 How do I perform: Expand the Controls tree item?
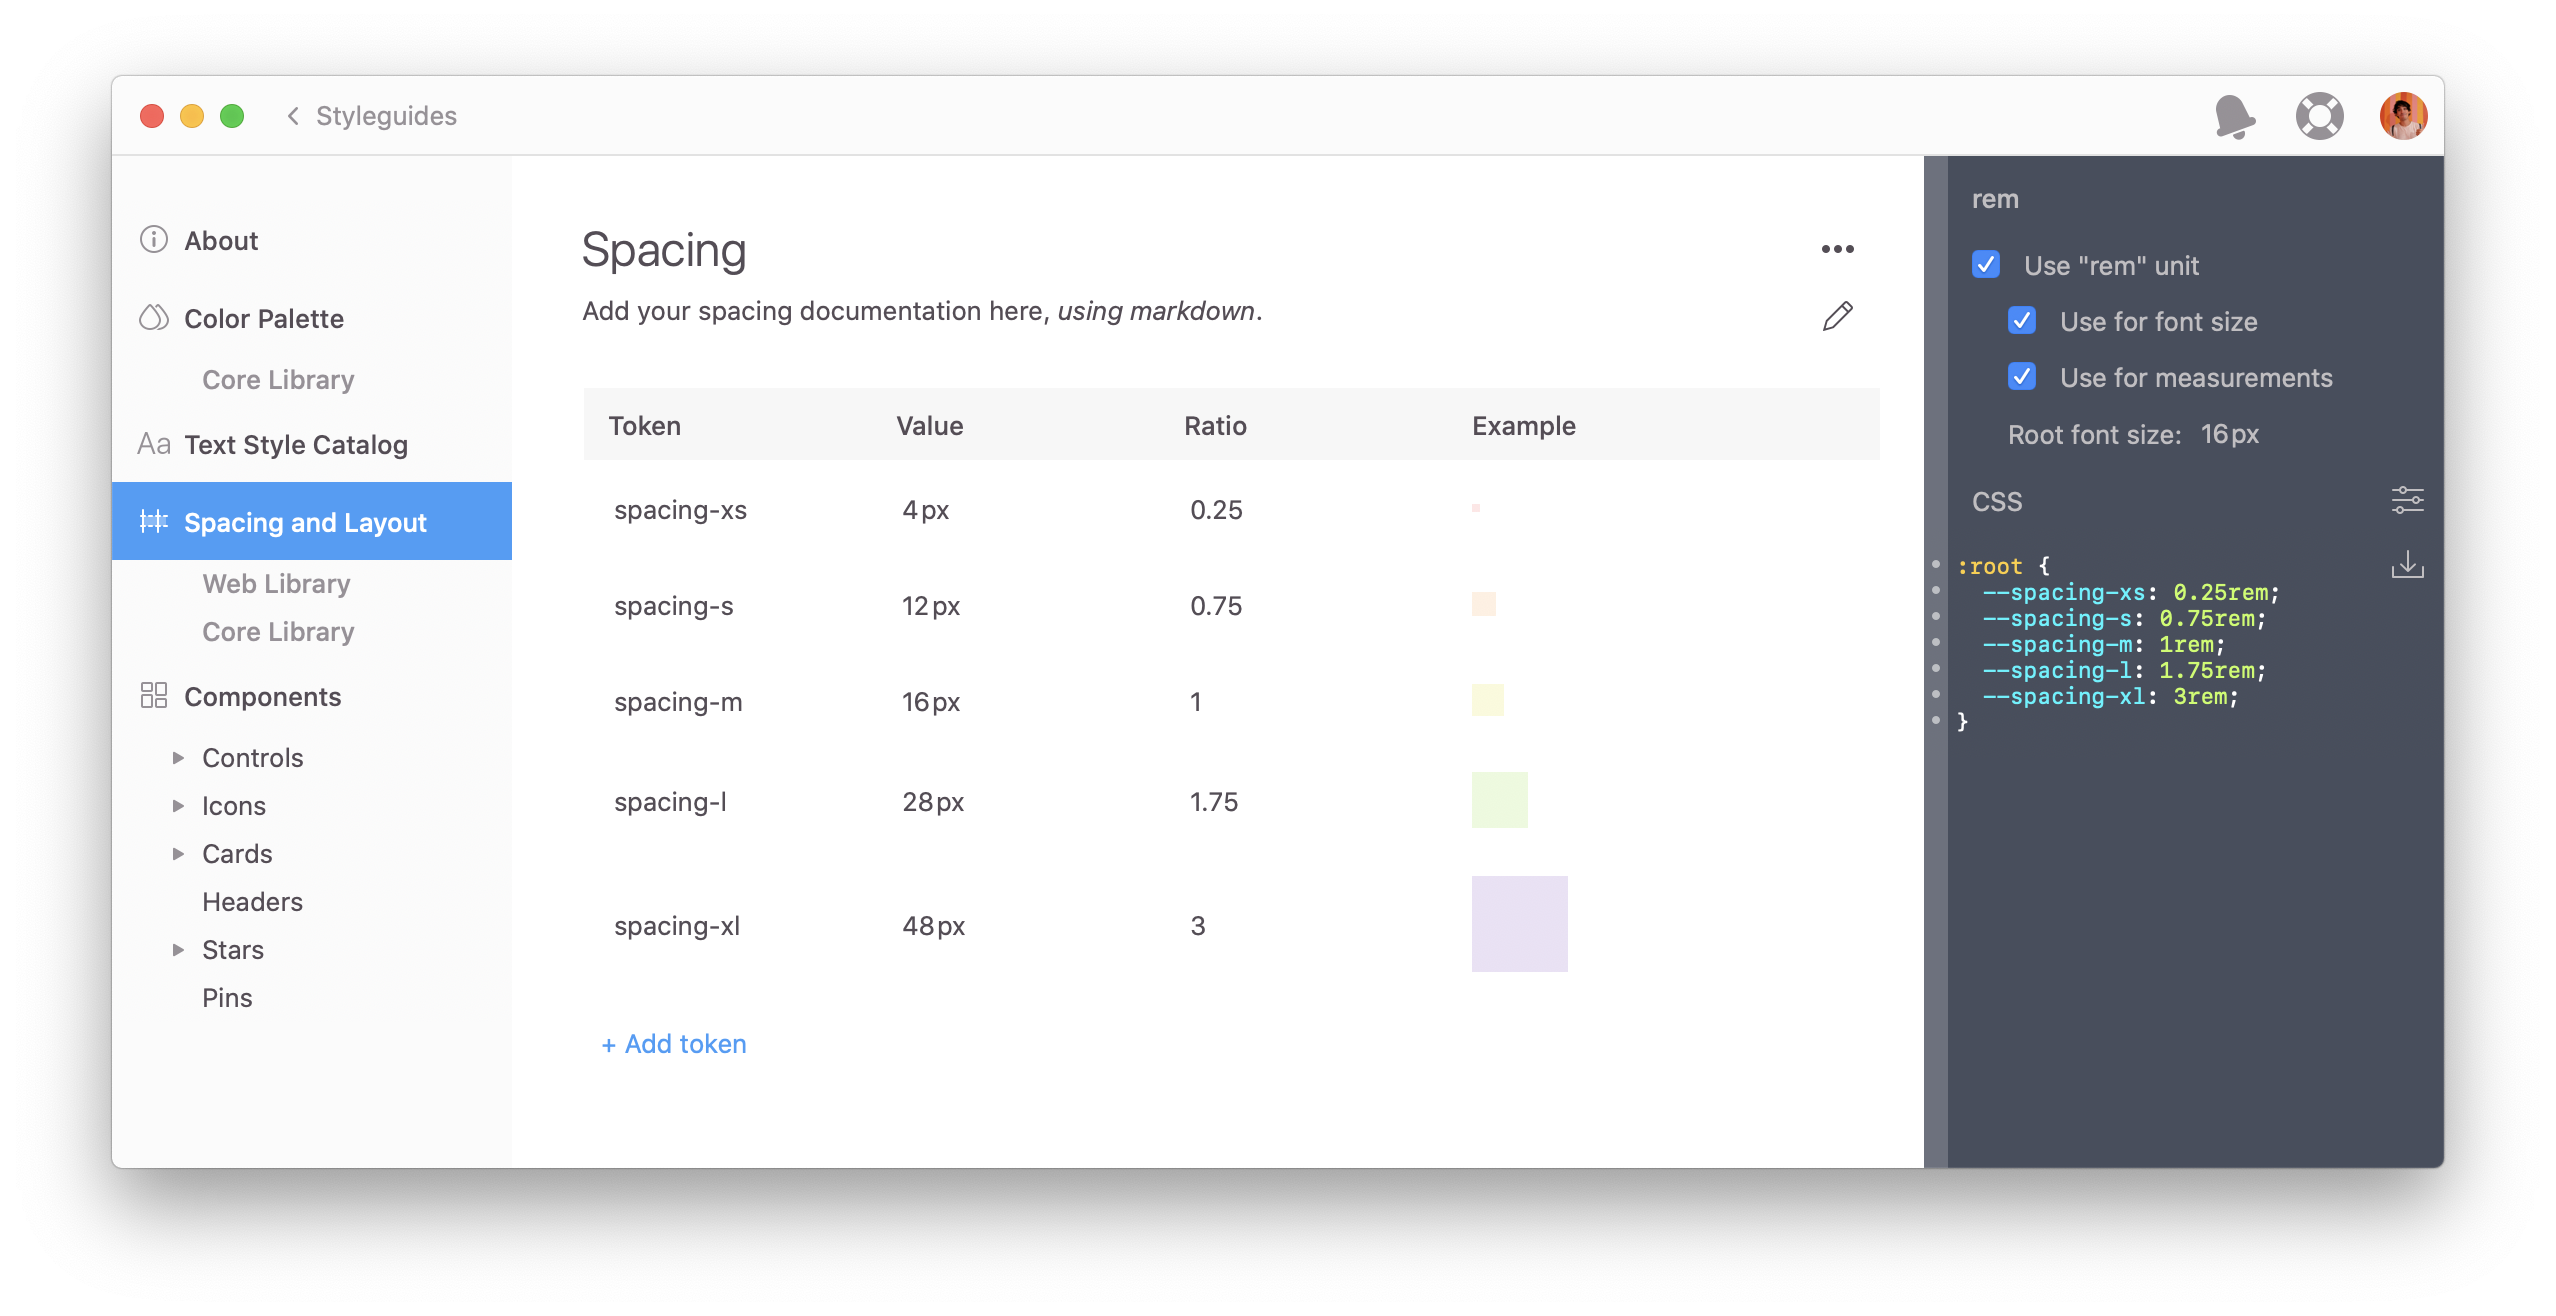pos(178,758)
